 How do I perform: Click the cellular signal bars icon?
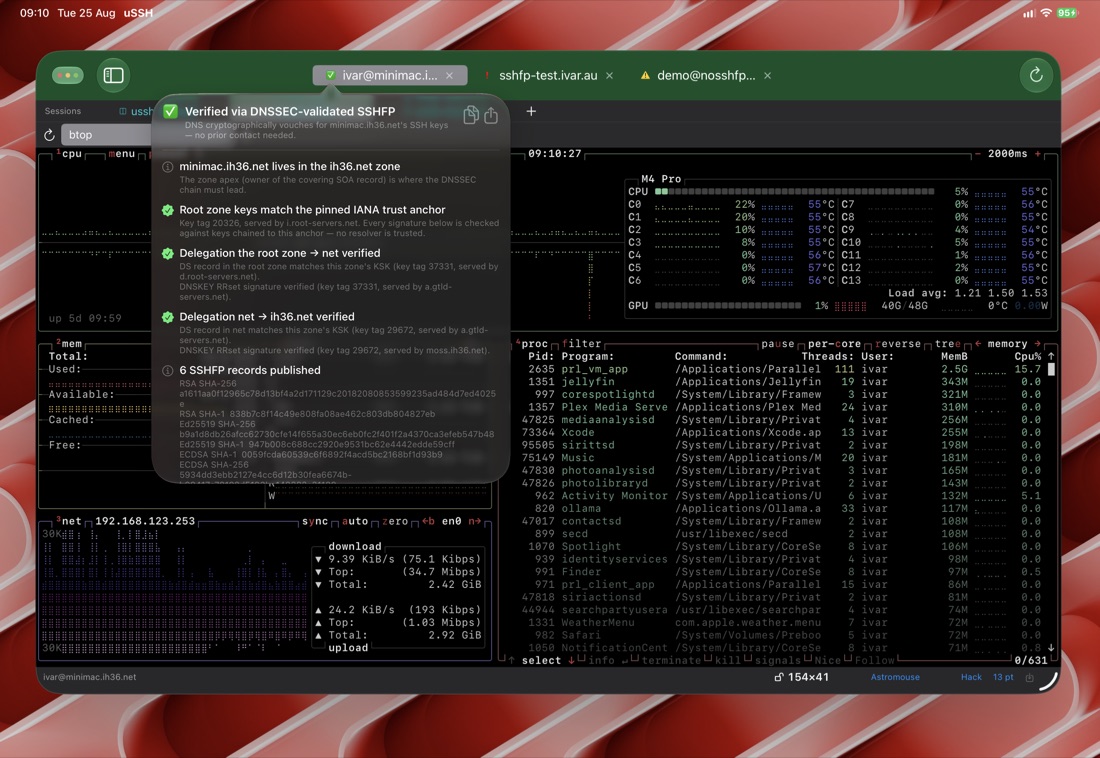coord(1029,13)
